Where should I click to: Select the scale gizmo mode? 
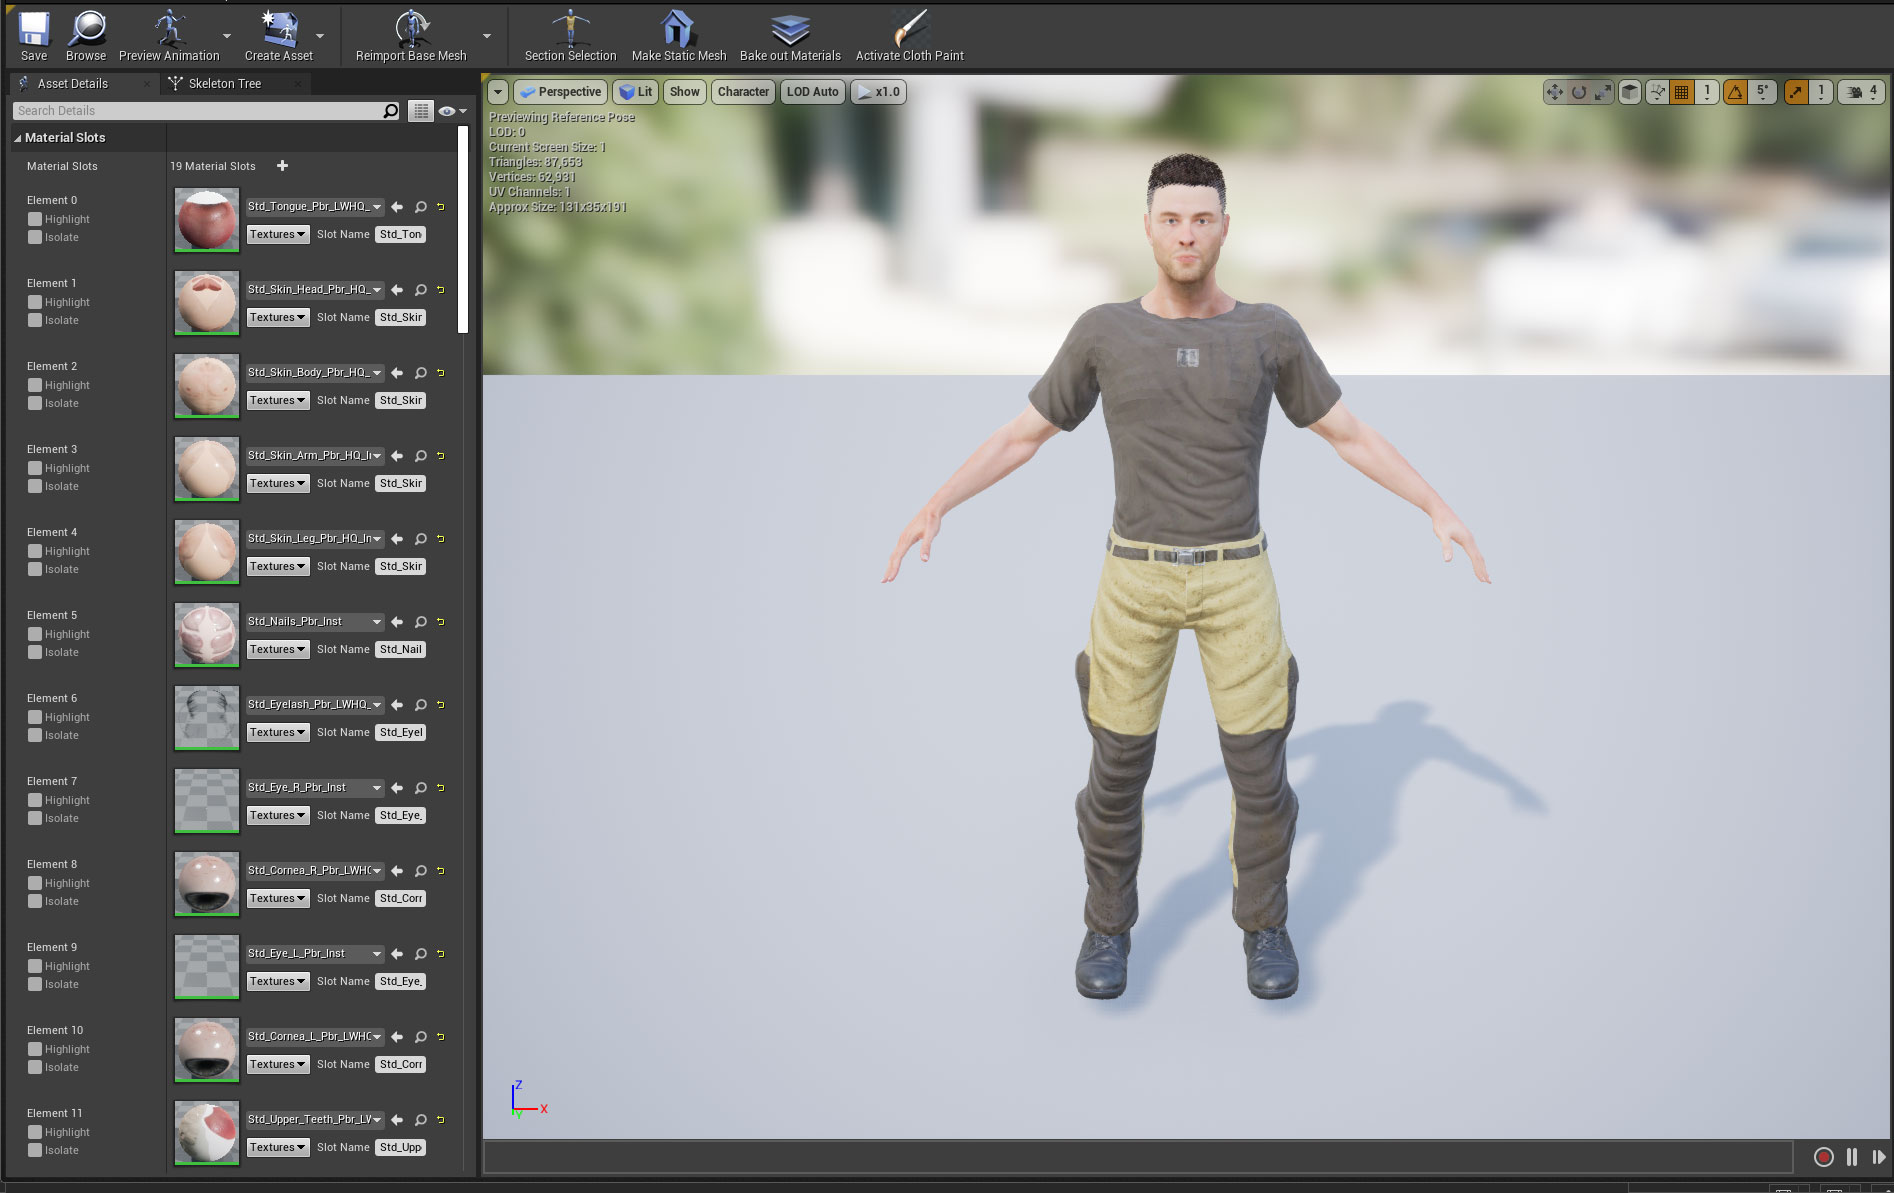pos(1603,92)
